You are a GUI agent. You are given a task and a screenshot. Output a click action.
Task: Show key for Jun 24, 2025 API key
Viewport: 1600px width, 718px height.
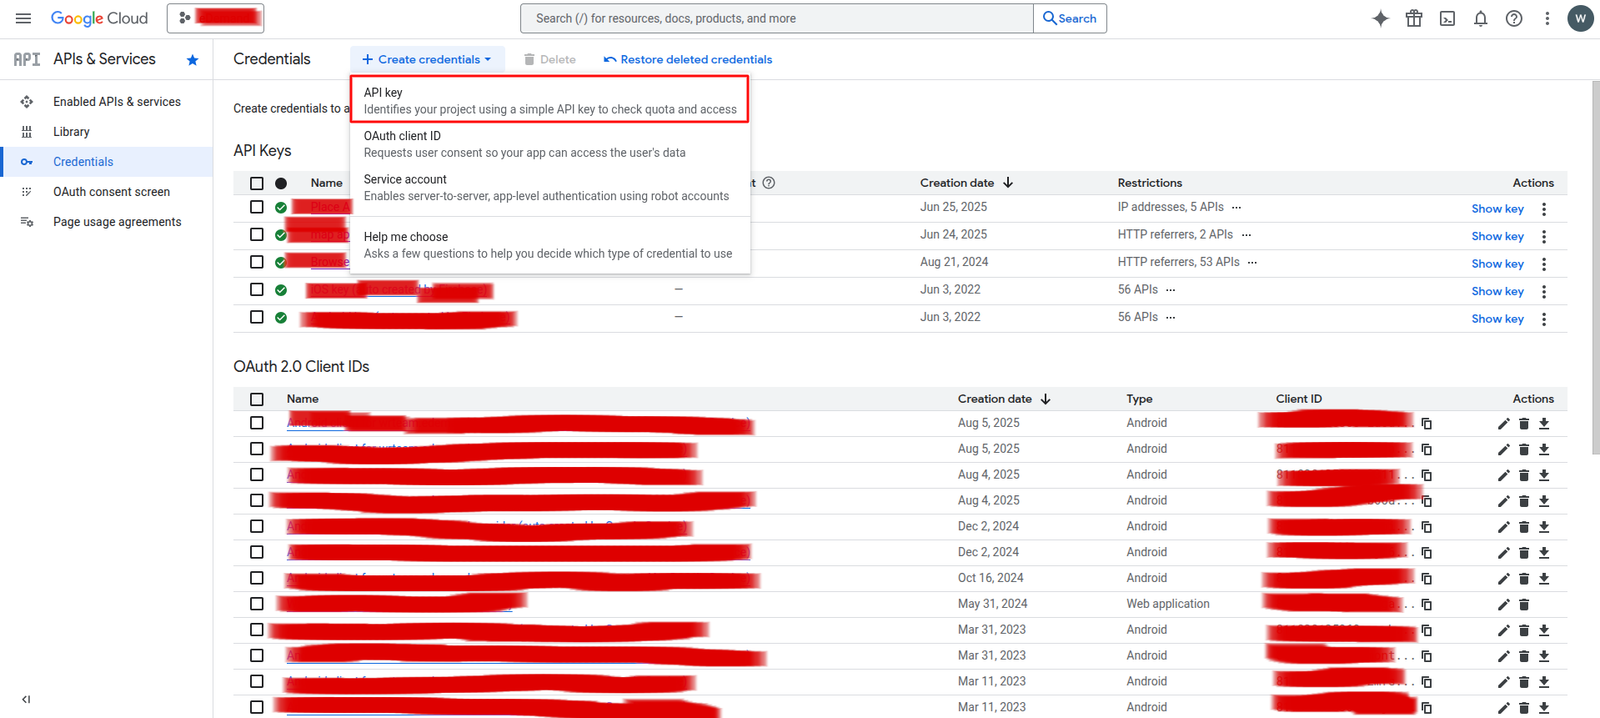1497,237
